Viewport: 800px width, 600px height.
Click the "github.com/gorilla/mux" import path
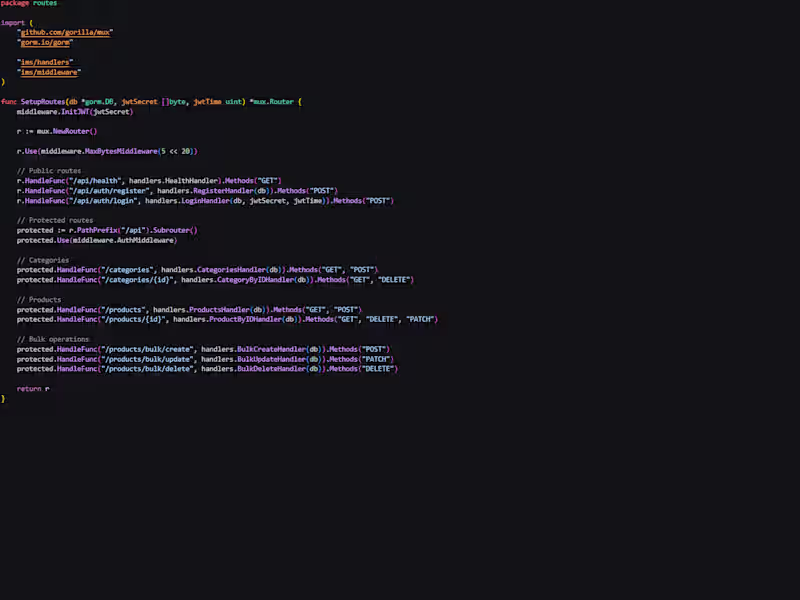tap(65, 32)
